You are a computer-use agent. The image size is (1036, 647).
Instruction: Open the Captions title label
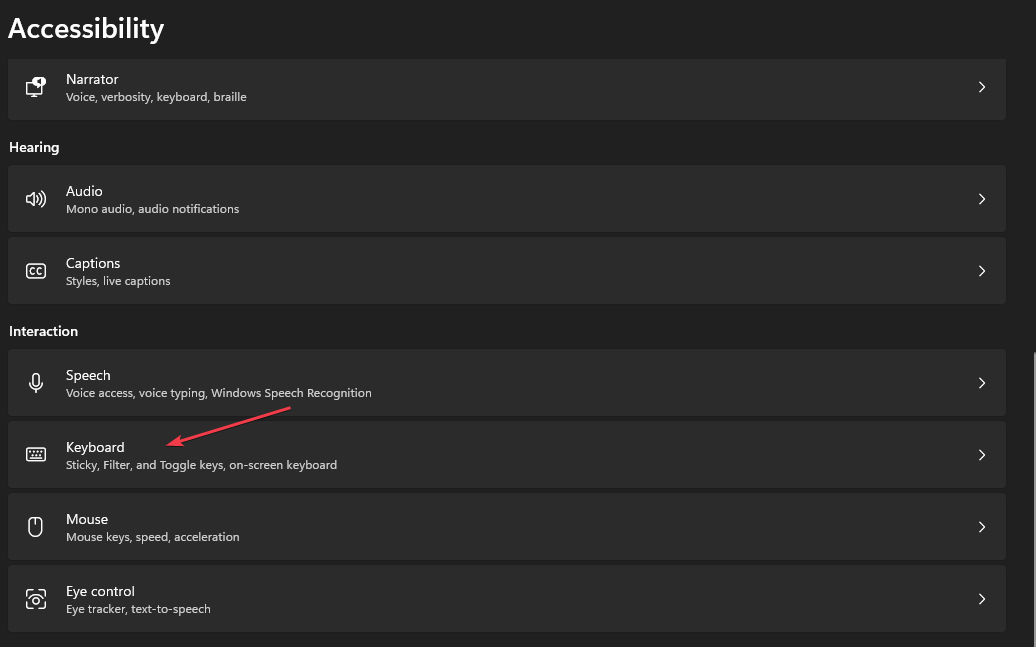(93, 263)
